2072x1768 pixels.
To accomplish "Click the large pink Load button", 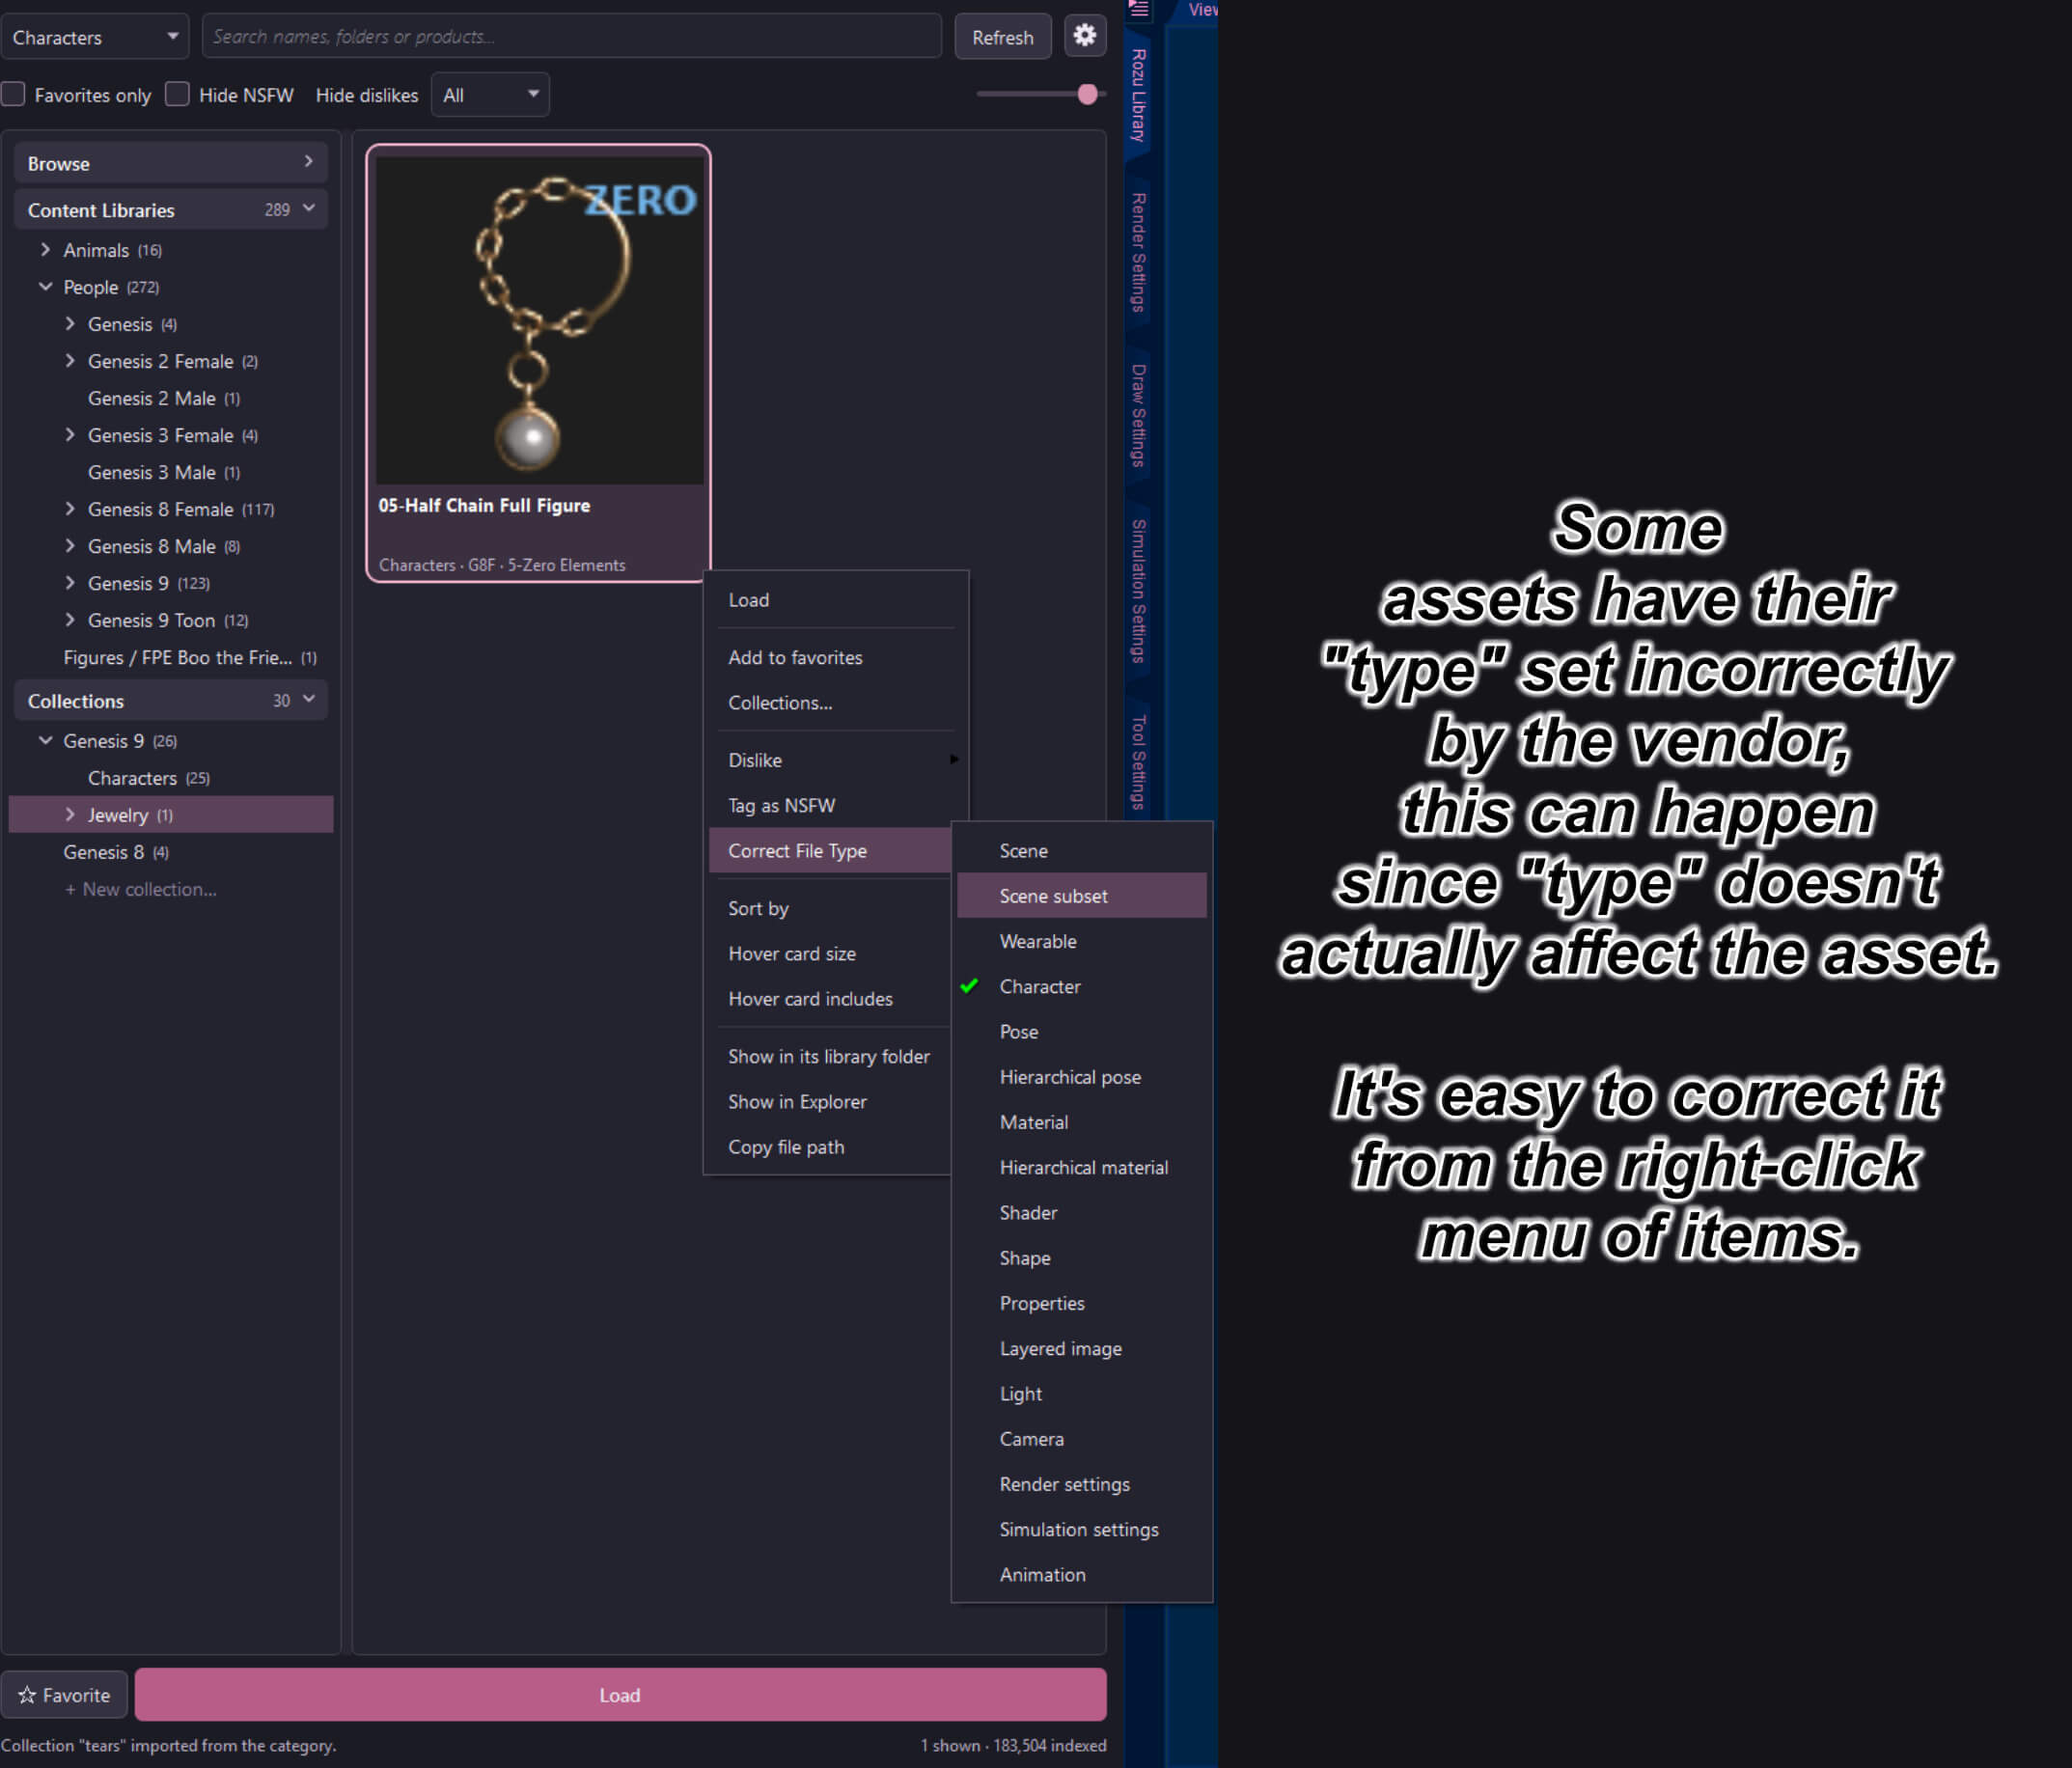I will [x=620, y=1695].
